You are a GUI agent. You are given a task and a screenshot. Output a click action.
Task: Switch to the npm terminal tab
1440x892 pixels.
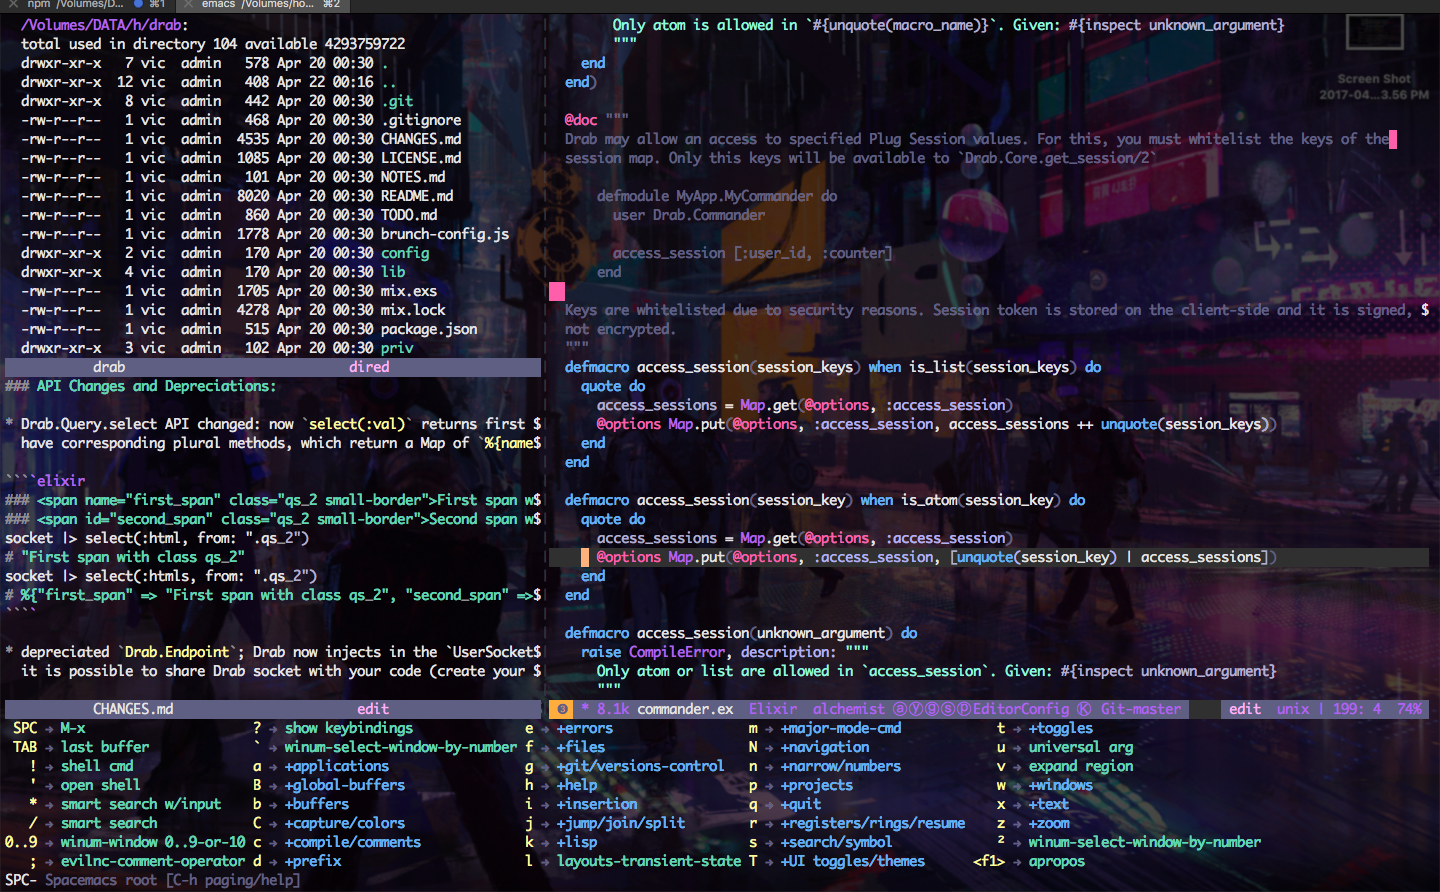(90, 4)
